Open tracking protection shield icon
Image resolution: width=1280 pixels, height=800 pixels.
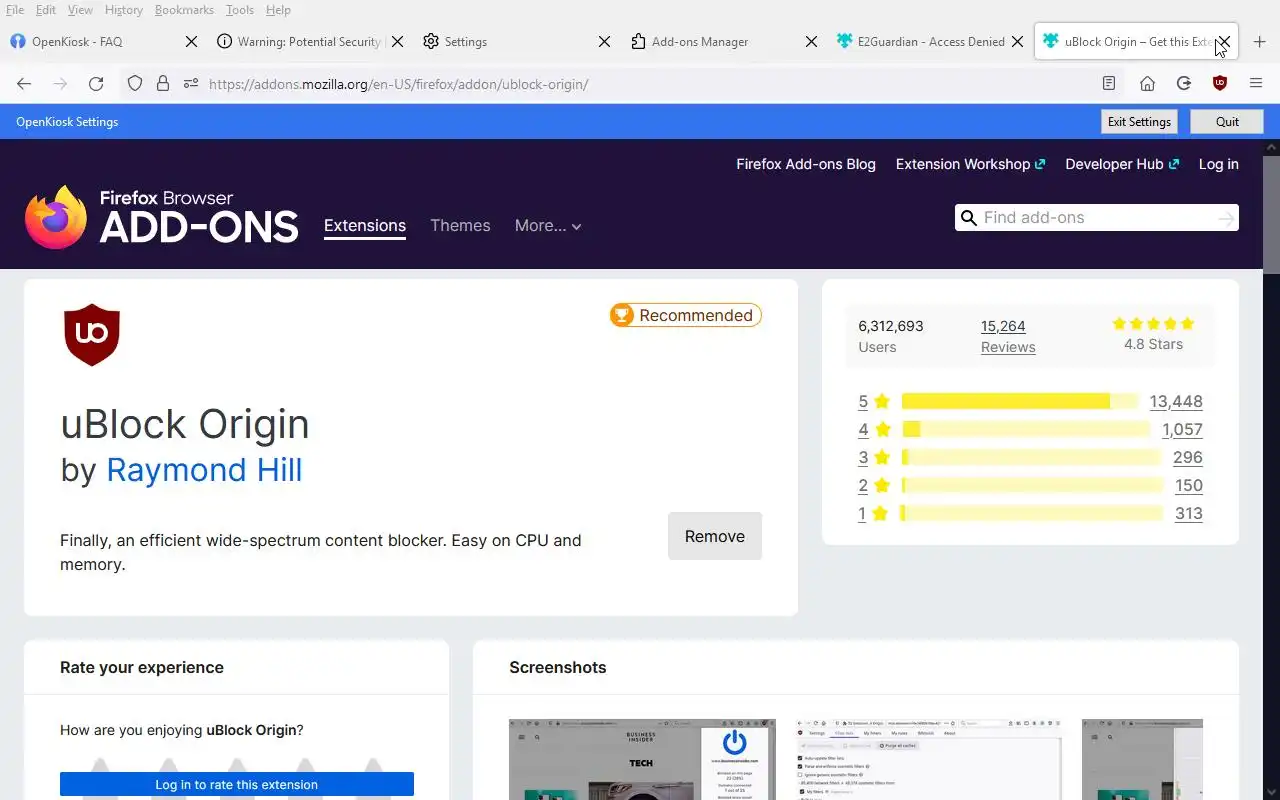pos(135,84)
